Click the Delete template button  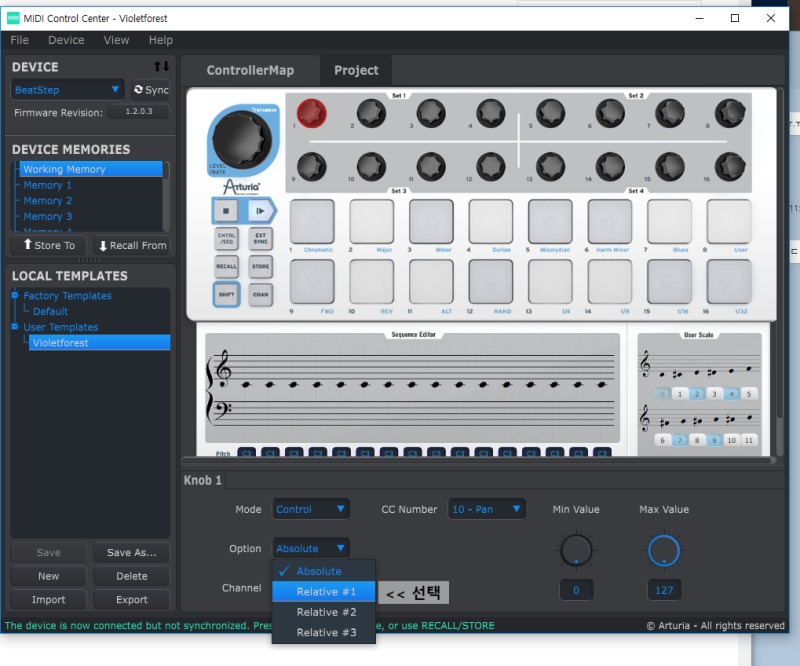[132, 576]
